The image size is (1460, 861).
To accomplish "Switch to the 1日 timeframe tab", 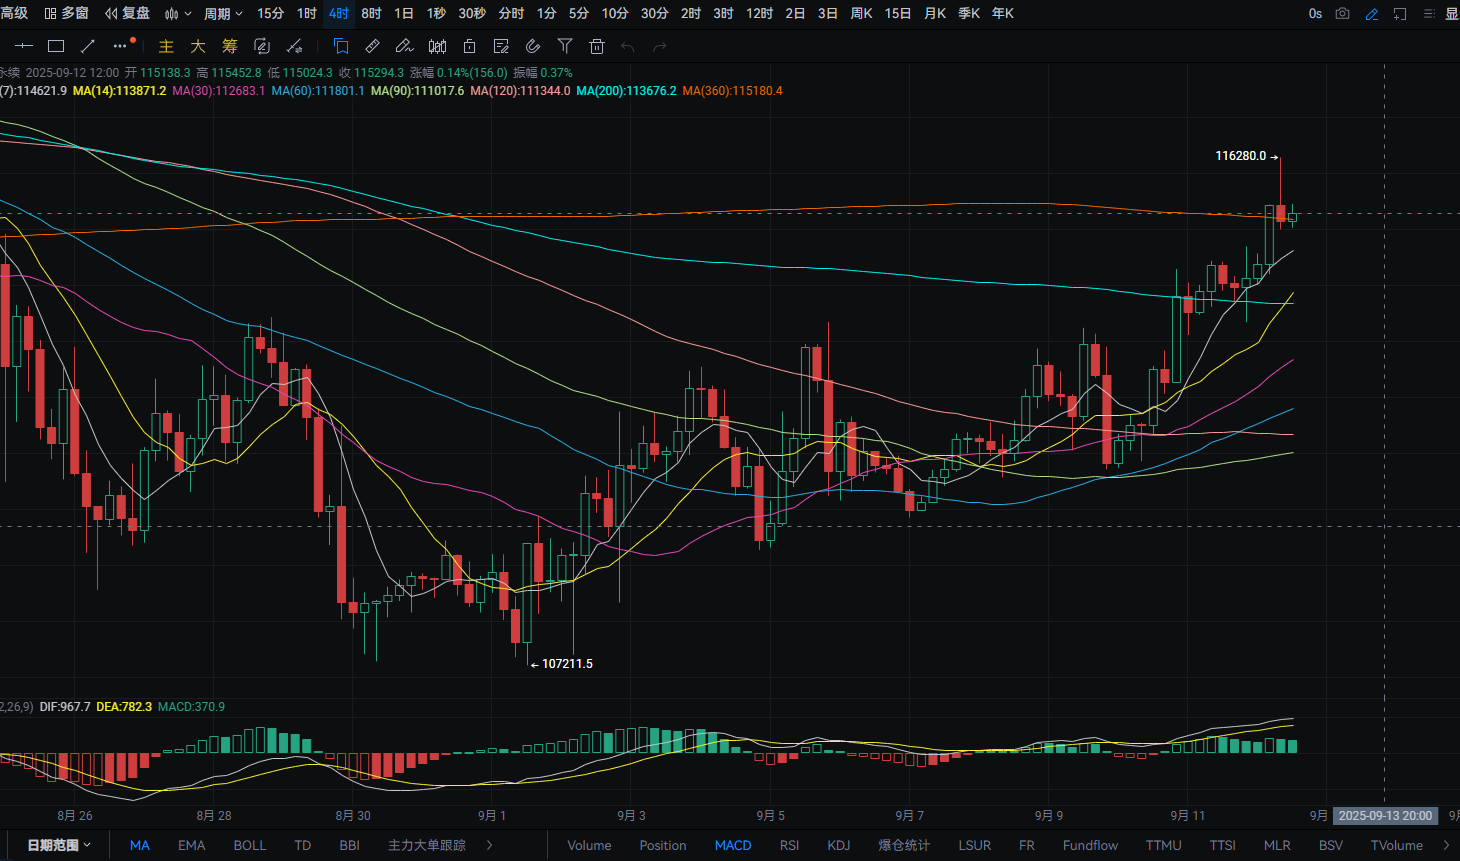I will pyautogui.click(x=404, y=13).
